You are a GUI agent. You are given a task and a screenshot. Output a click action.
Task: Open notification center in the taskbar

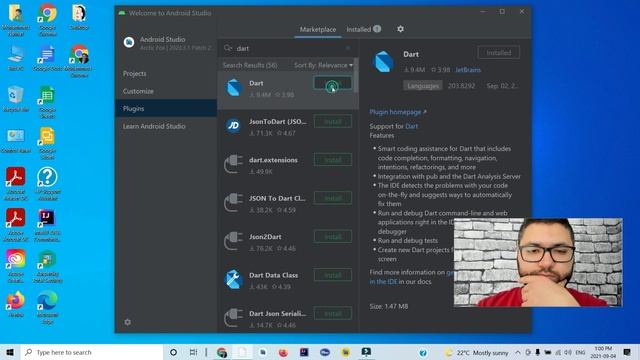627,352
